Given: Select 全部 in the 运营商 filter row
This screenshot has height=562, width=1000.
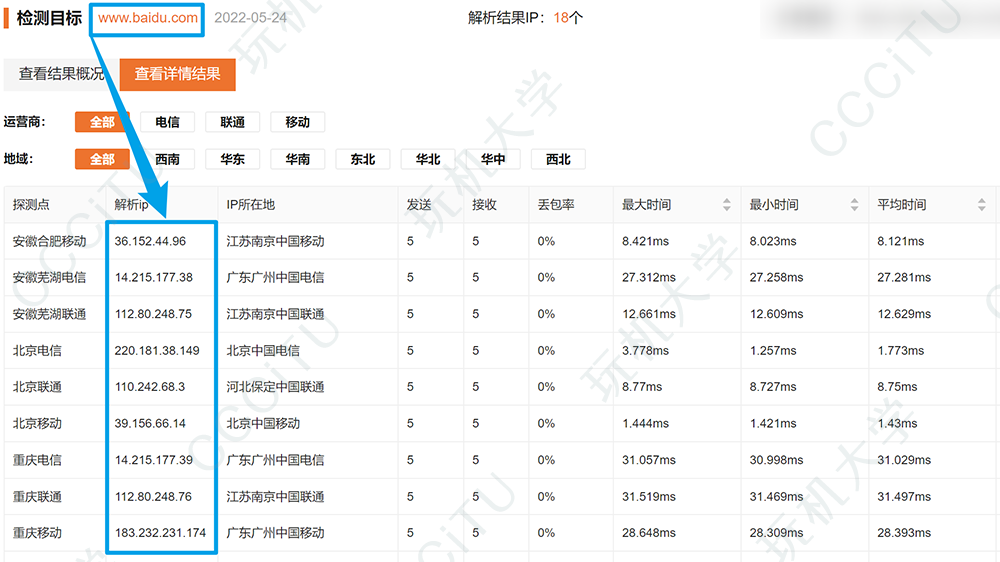Looking at the screenshot, I should pos(102,122).
